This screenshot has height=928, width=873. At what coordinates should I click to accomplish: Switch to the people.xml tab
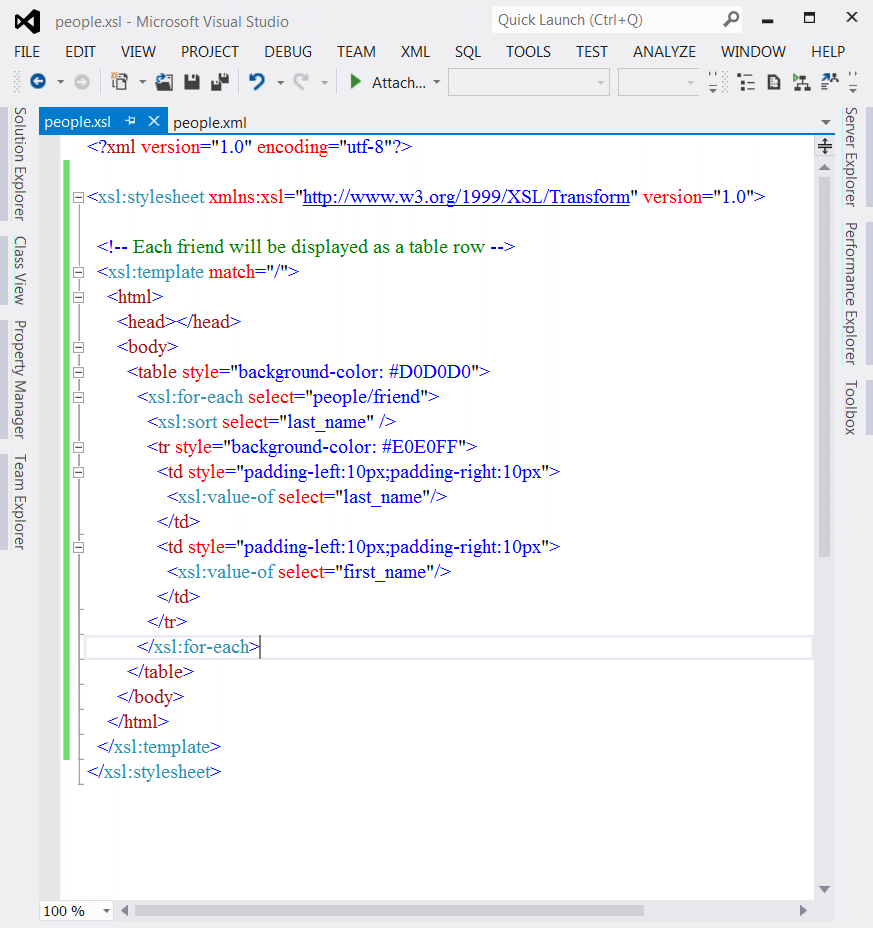point(210,123)
